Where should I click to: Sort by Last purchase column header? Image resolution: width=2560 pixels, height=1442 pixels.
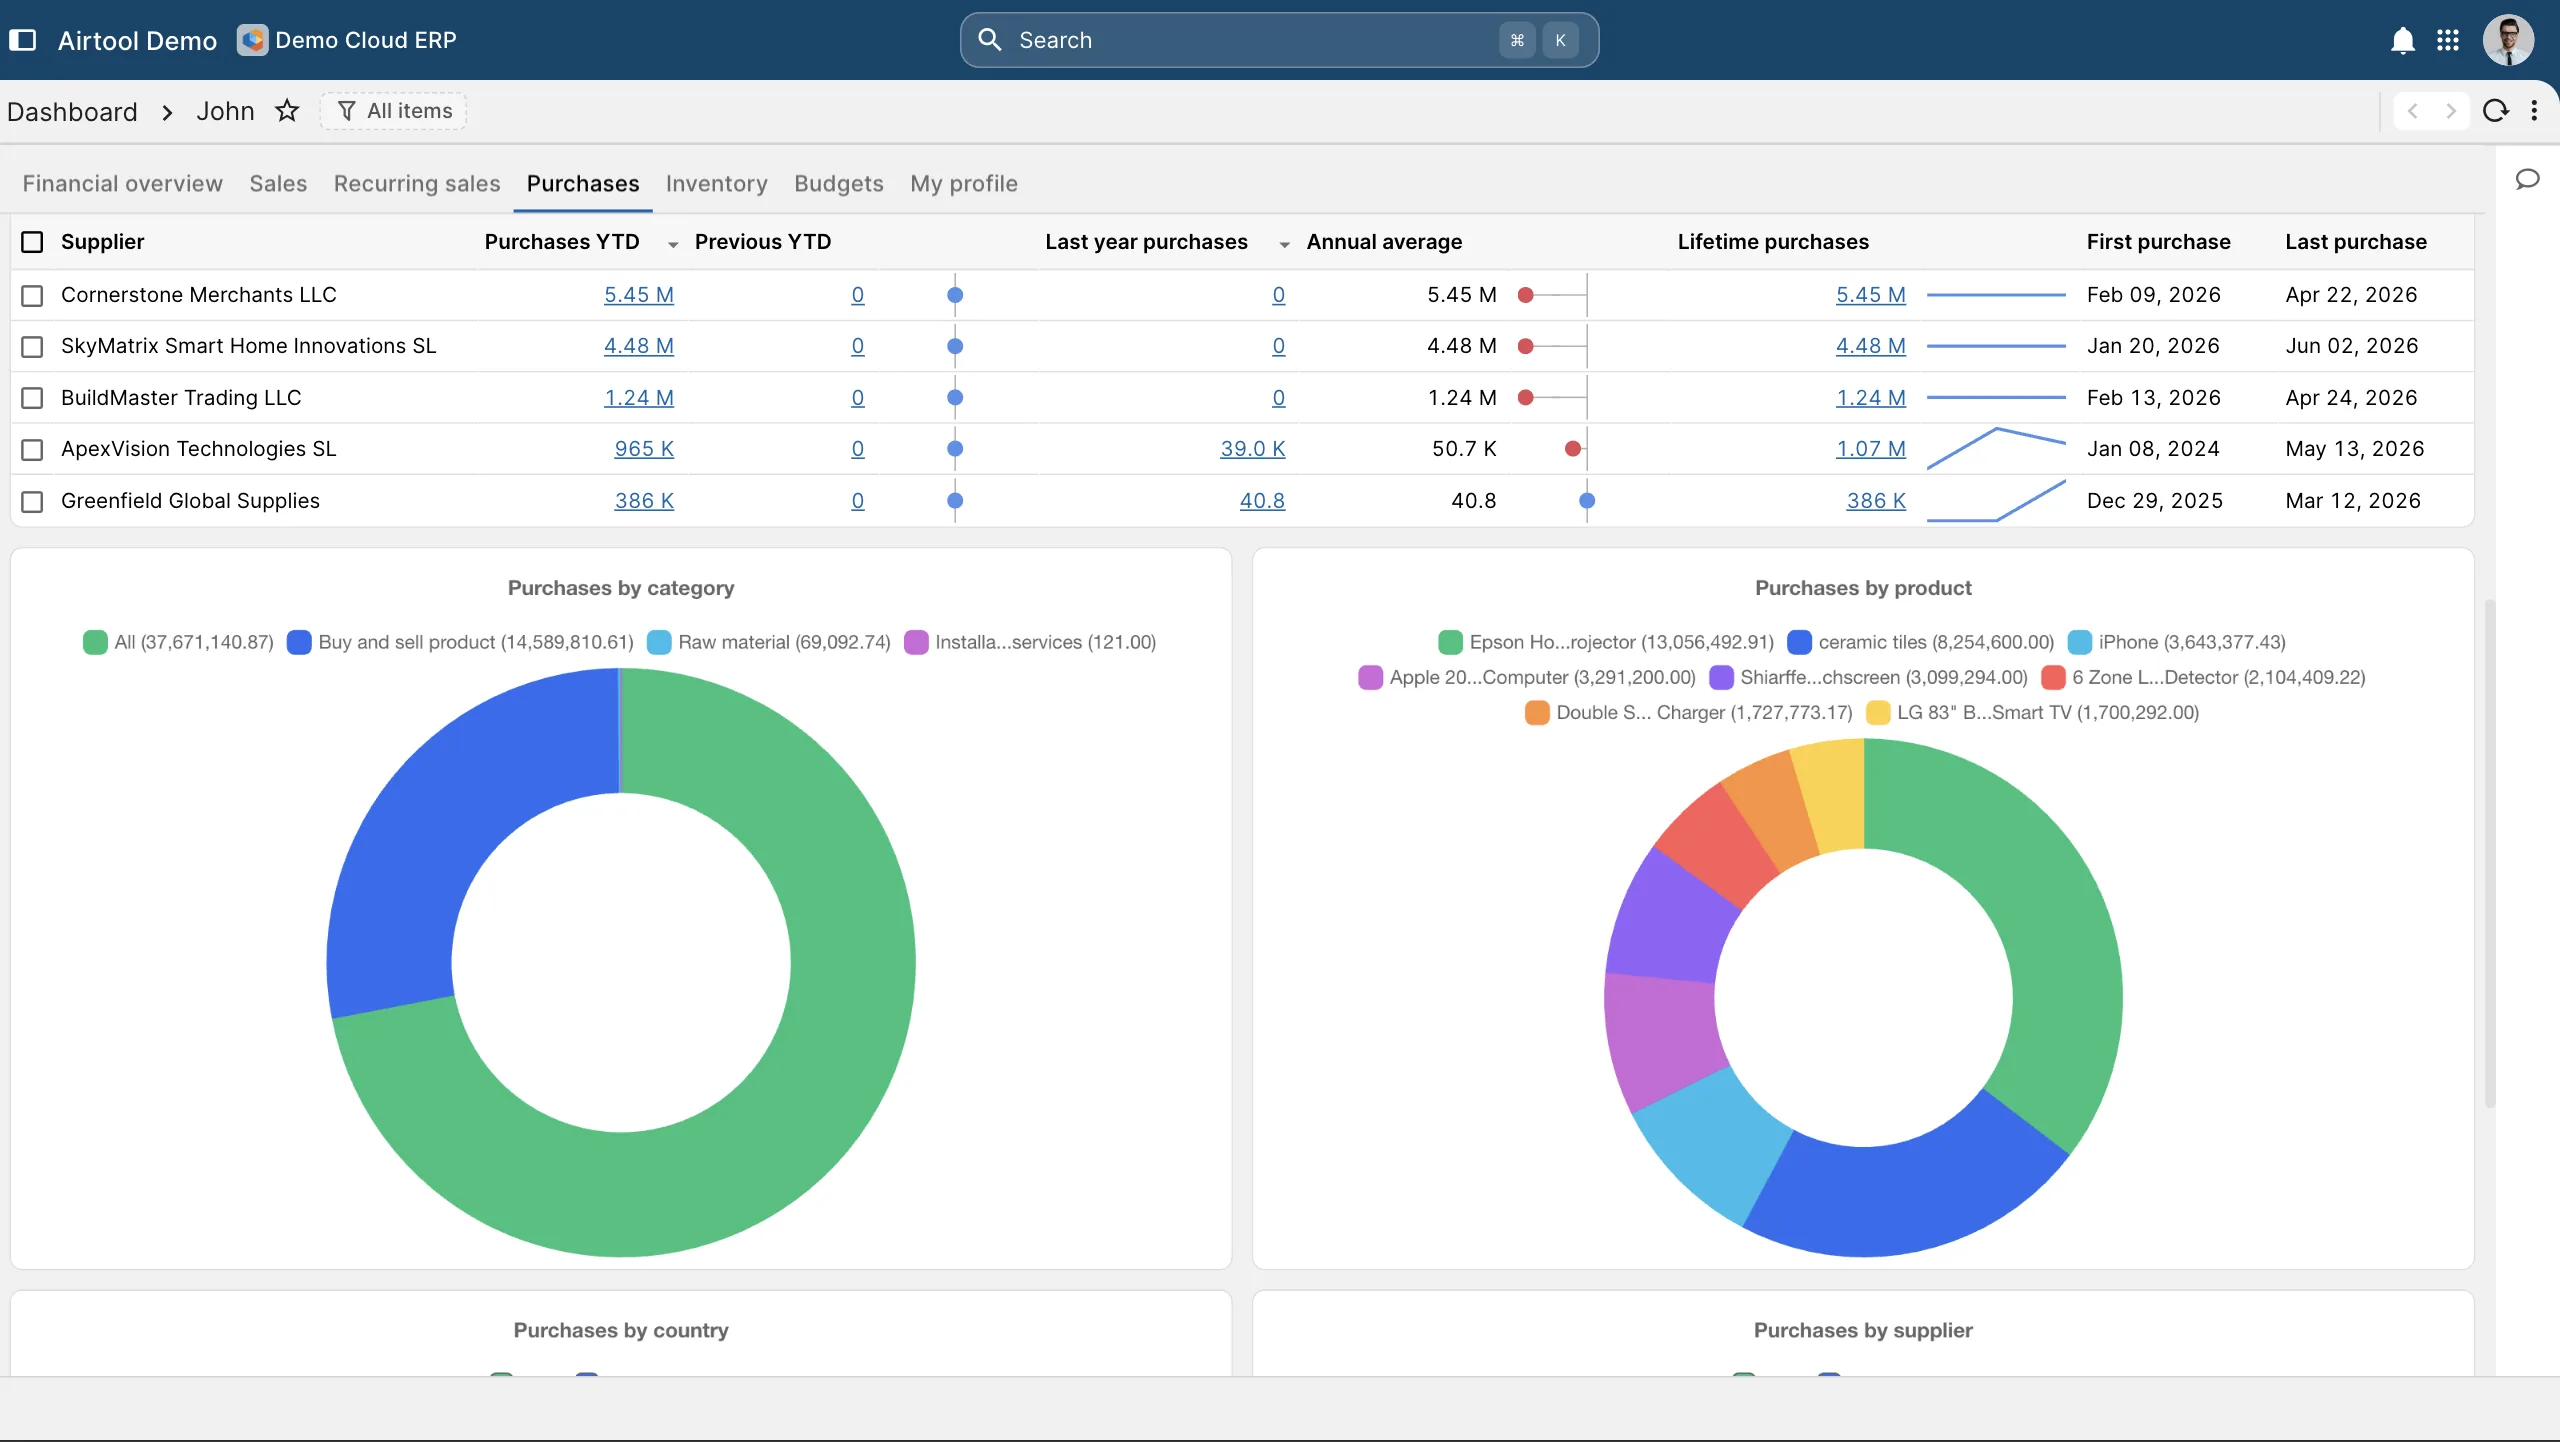tap(2355, 242)
